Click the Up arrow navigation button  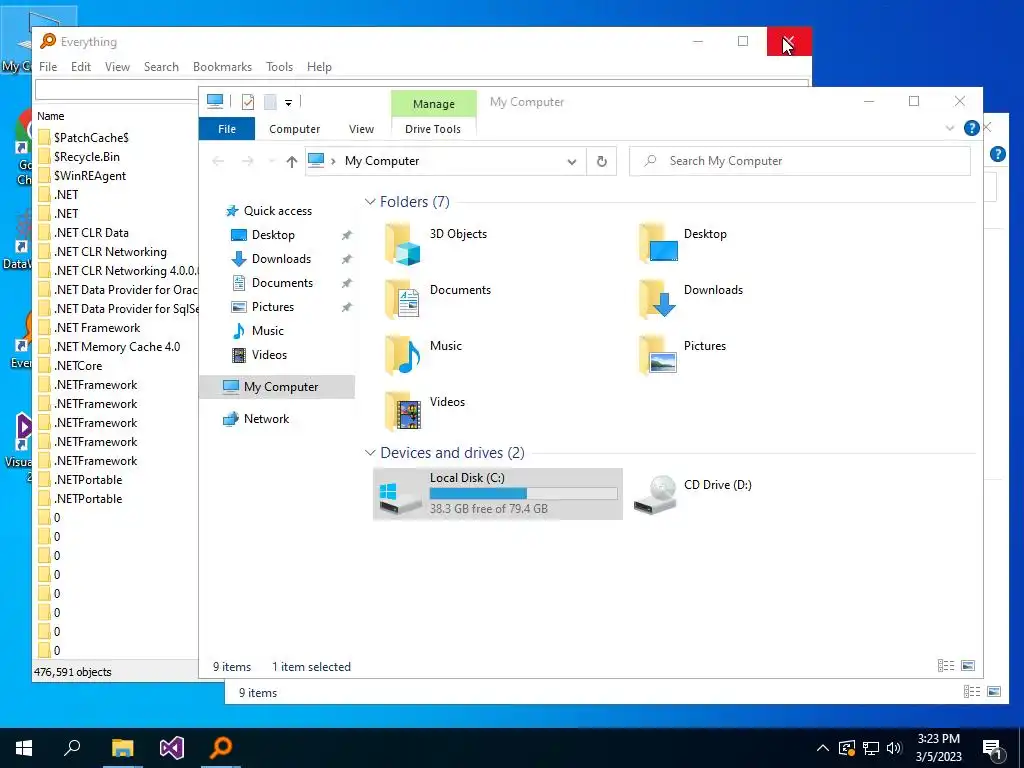(x=291, y=161)
